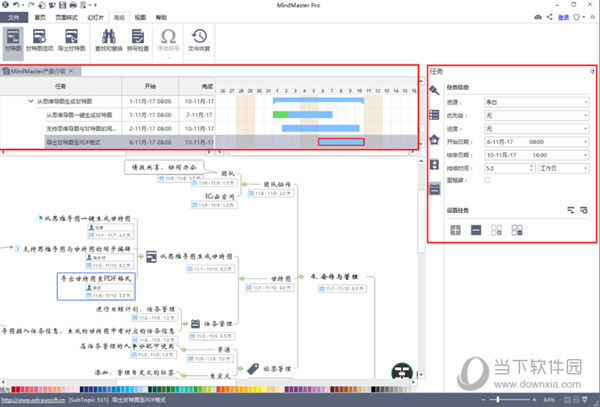Image resolution: width=600 pixels, height=407 pixels.
Task: Select the 高级 (Advanced) ribbon tab
Action: [119, 17]
